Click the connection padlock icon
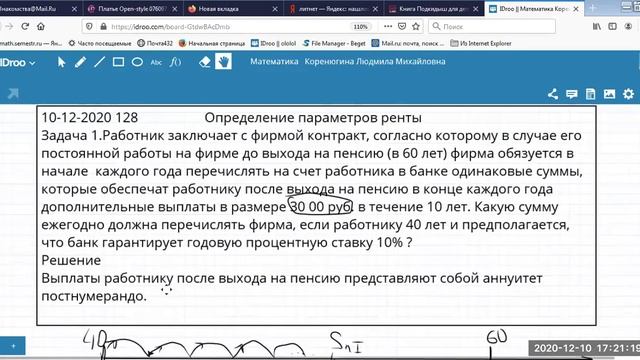 click(x=103, y=27)
